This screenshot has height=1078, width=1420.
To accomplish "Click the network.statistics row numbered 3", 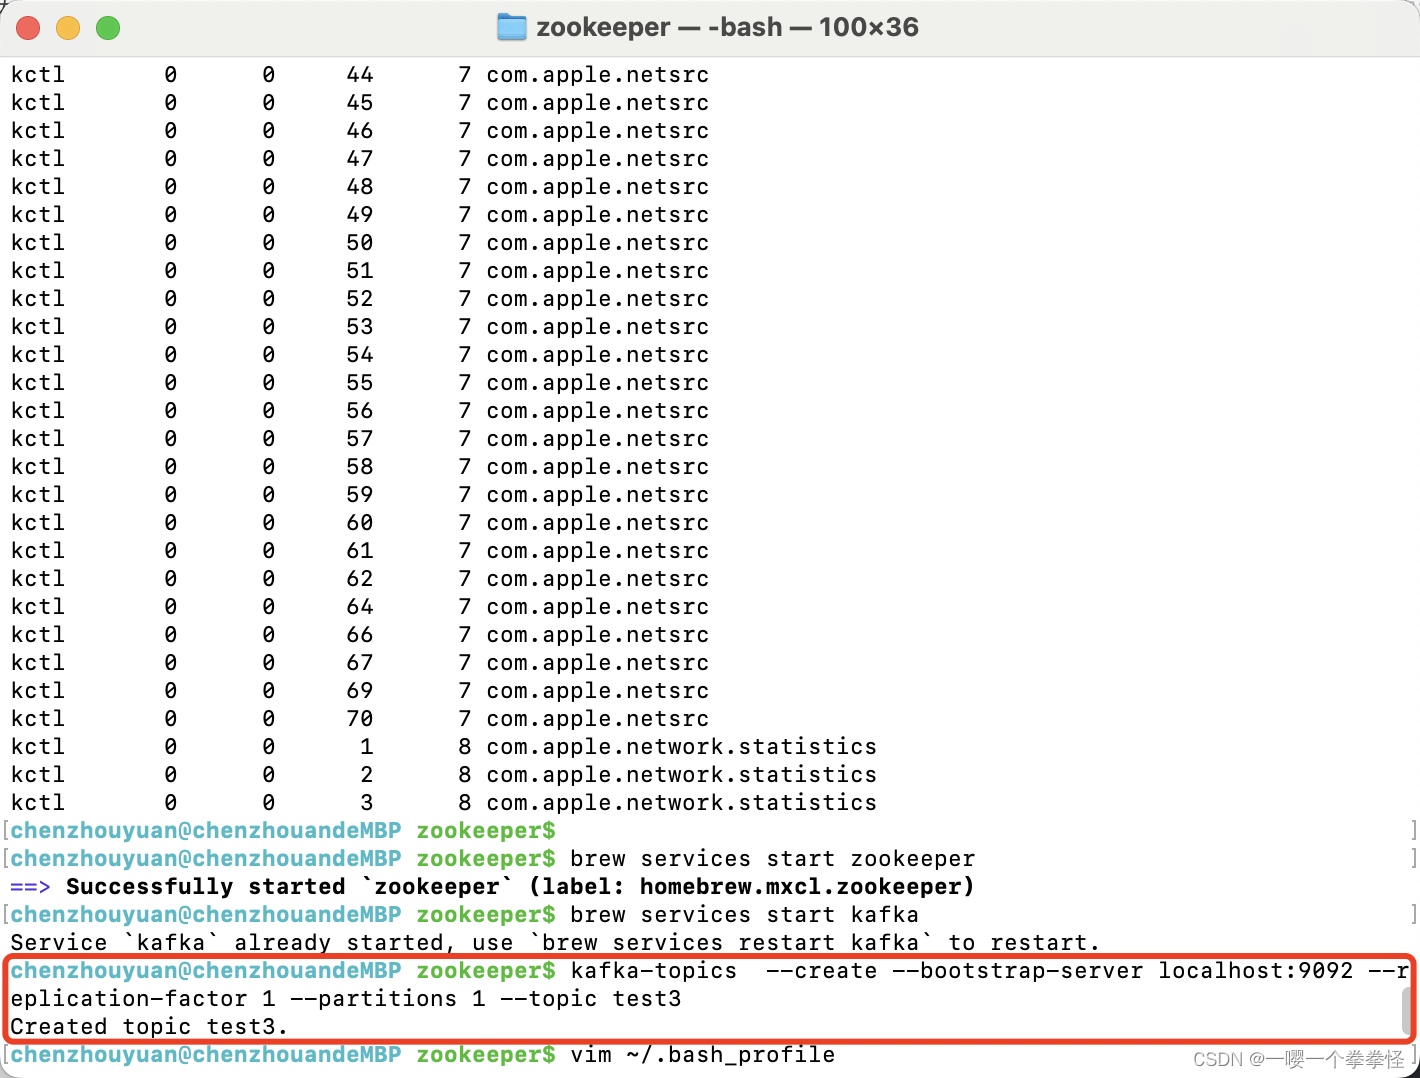I will point(444,803).
